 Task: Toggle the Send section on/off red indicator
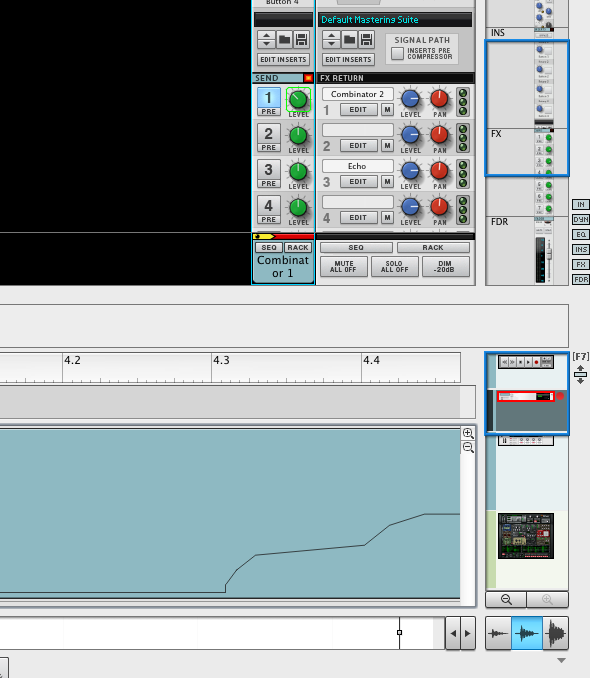[x=308, y=78]
